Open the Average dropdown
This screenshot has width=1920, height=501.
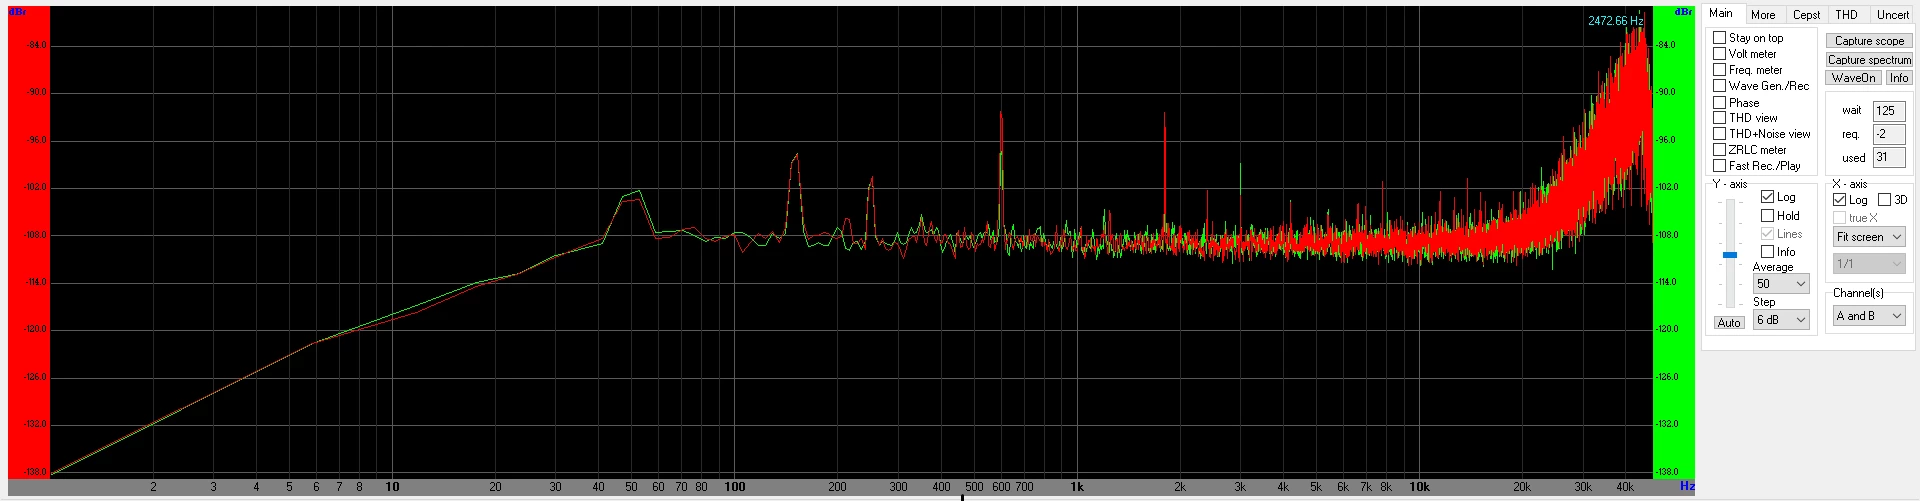coord(1781,284)
